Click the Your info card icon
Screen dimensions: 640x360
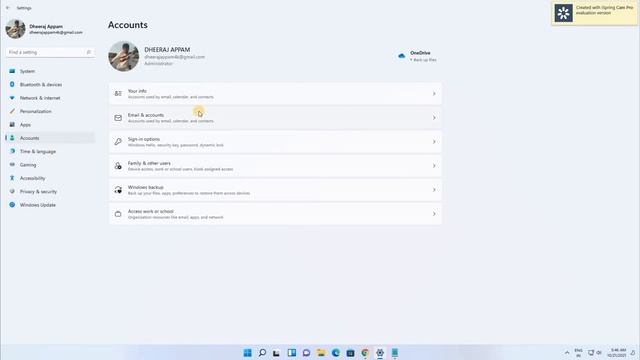[x=118, y=94]
